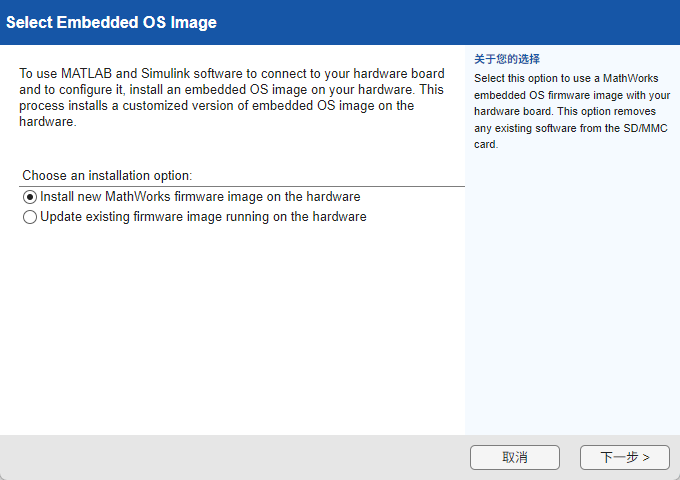Click the 'Select Embedded OS Image' title
The image size is (680, 480).
click(111, 22)
